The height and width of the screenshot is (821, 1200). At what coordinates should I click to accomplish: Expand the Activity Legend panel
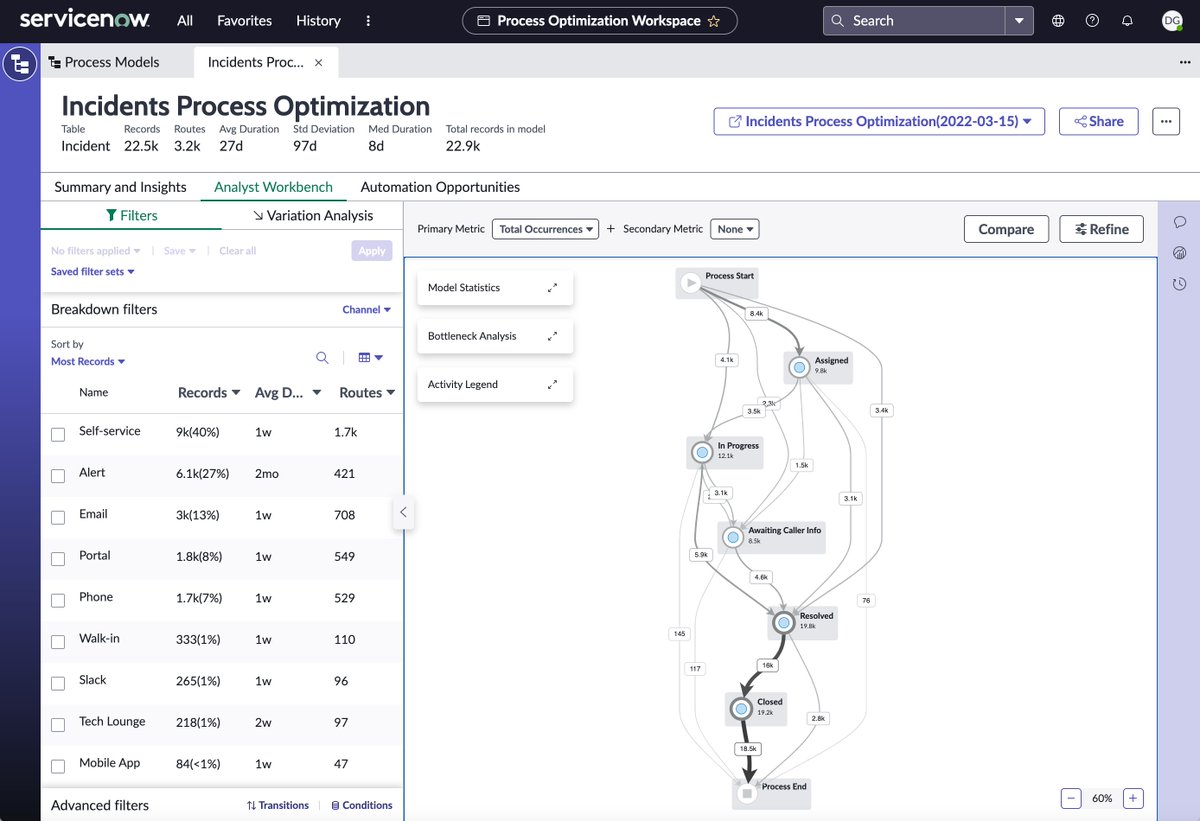click(552, 384)
